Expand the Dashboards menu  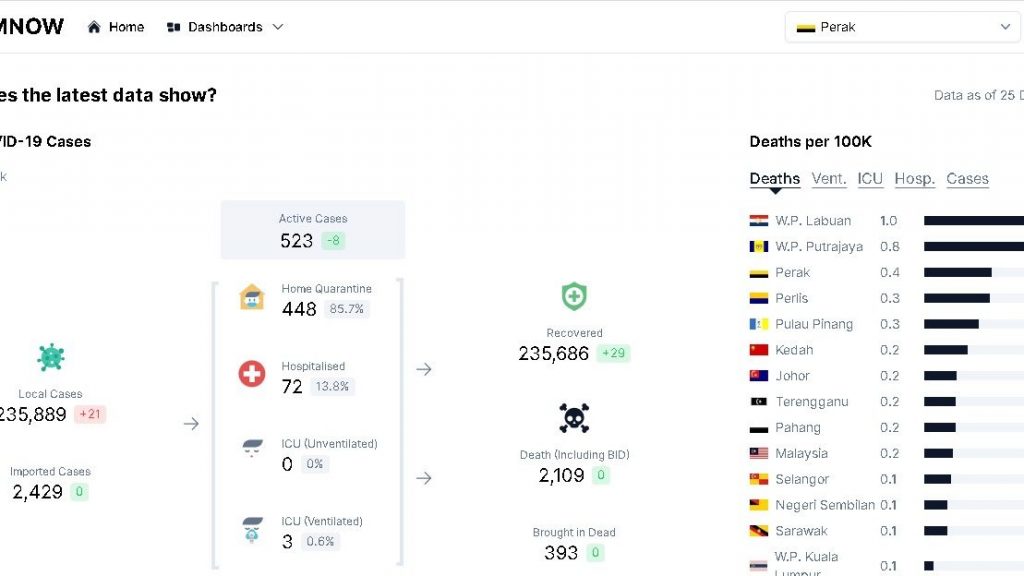(226, 27)
